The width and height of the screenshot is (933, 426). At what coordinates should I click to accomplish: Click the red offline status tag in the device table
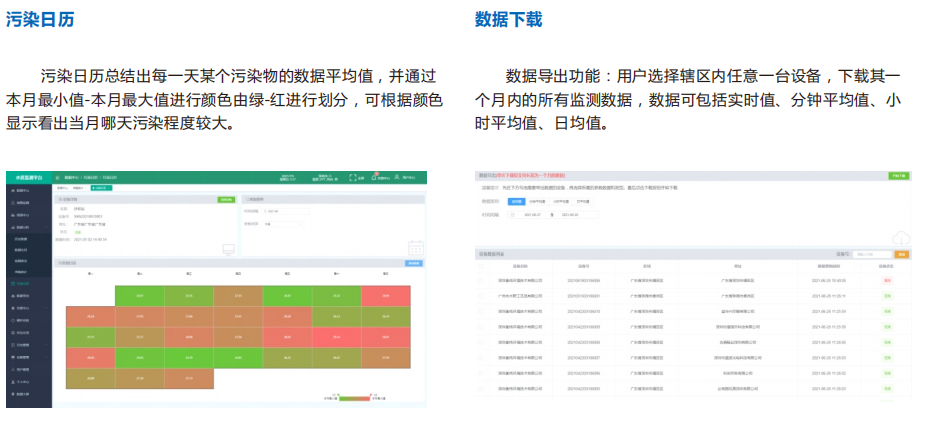click(888, 280)
